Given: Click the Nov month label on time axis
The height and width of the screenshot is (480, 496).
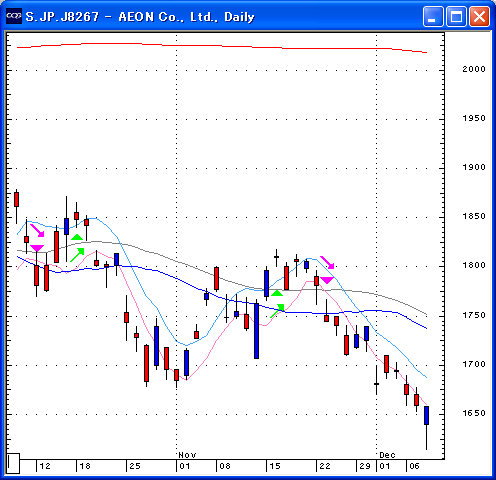Looking at the screenshot, I should 187,455.
